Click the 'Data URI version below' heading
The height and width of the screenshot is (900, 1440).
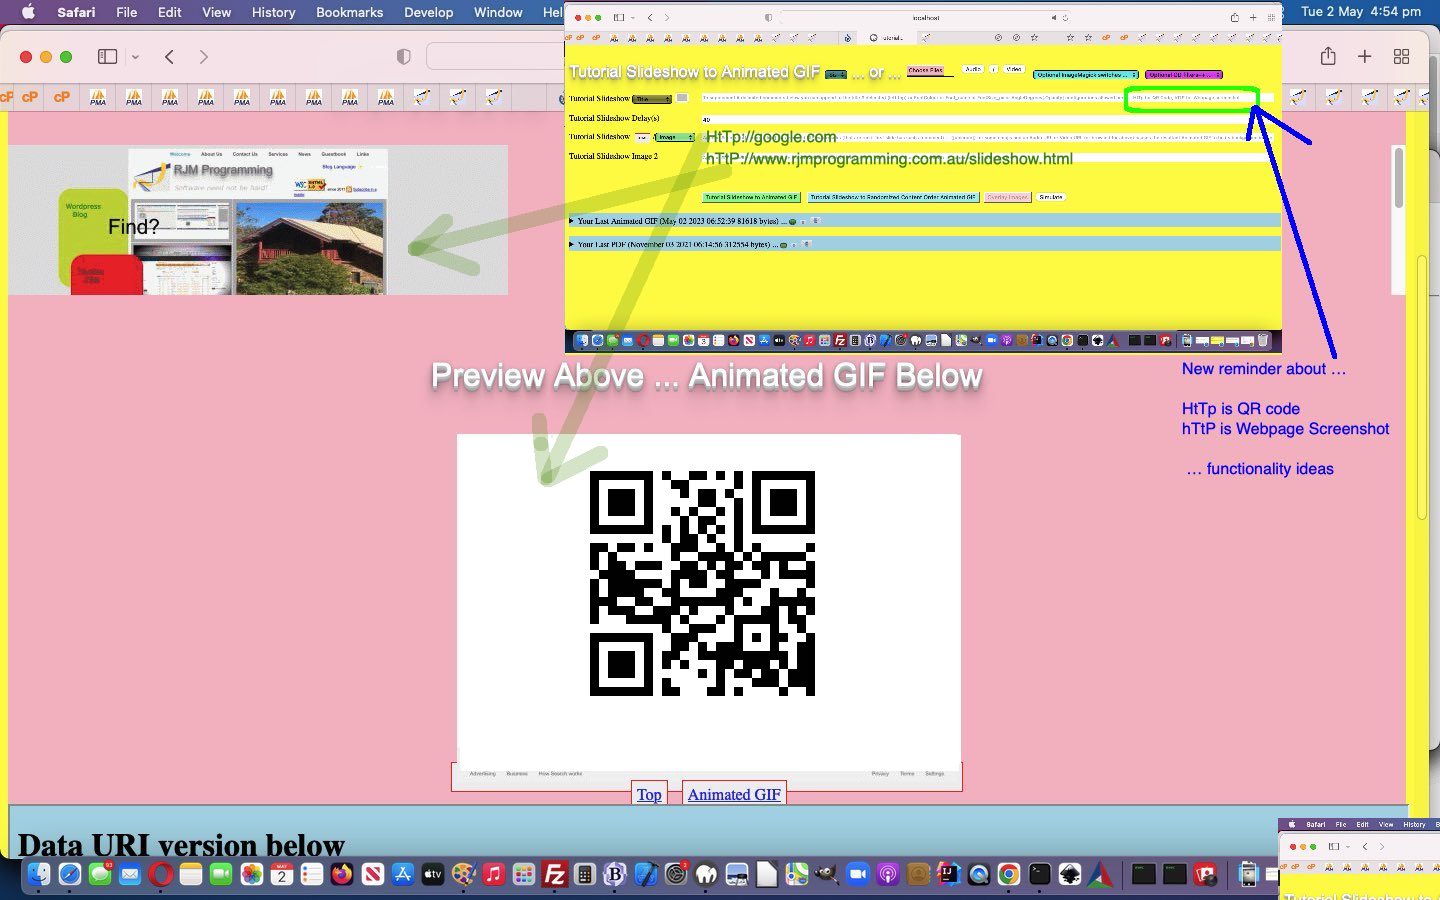181,845
